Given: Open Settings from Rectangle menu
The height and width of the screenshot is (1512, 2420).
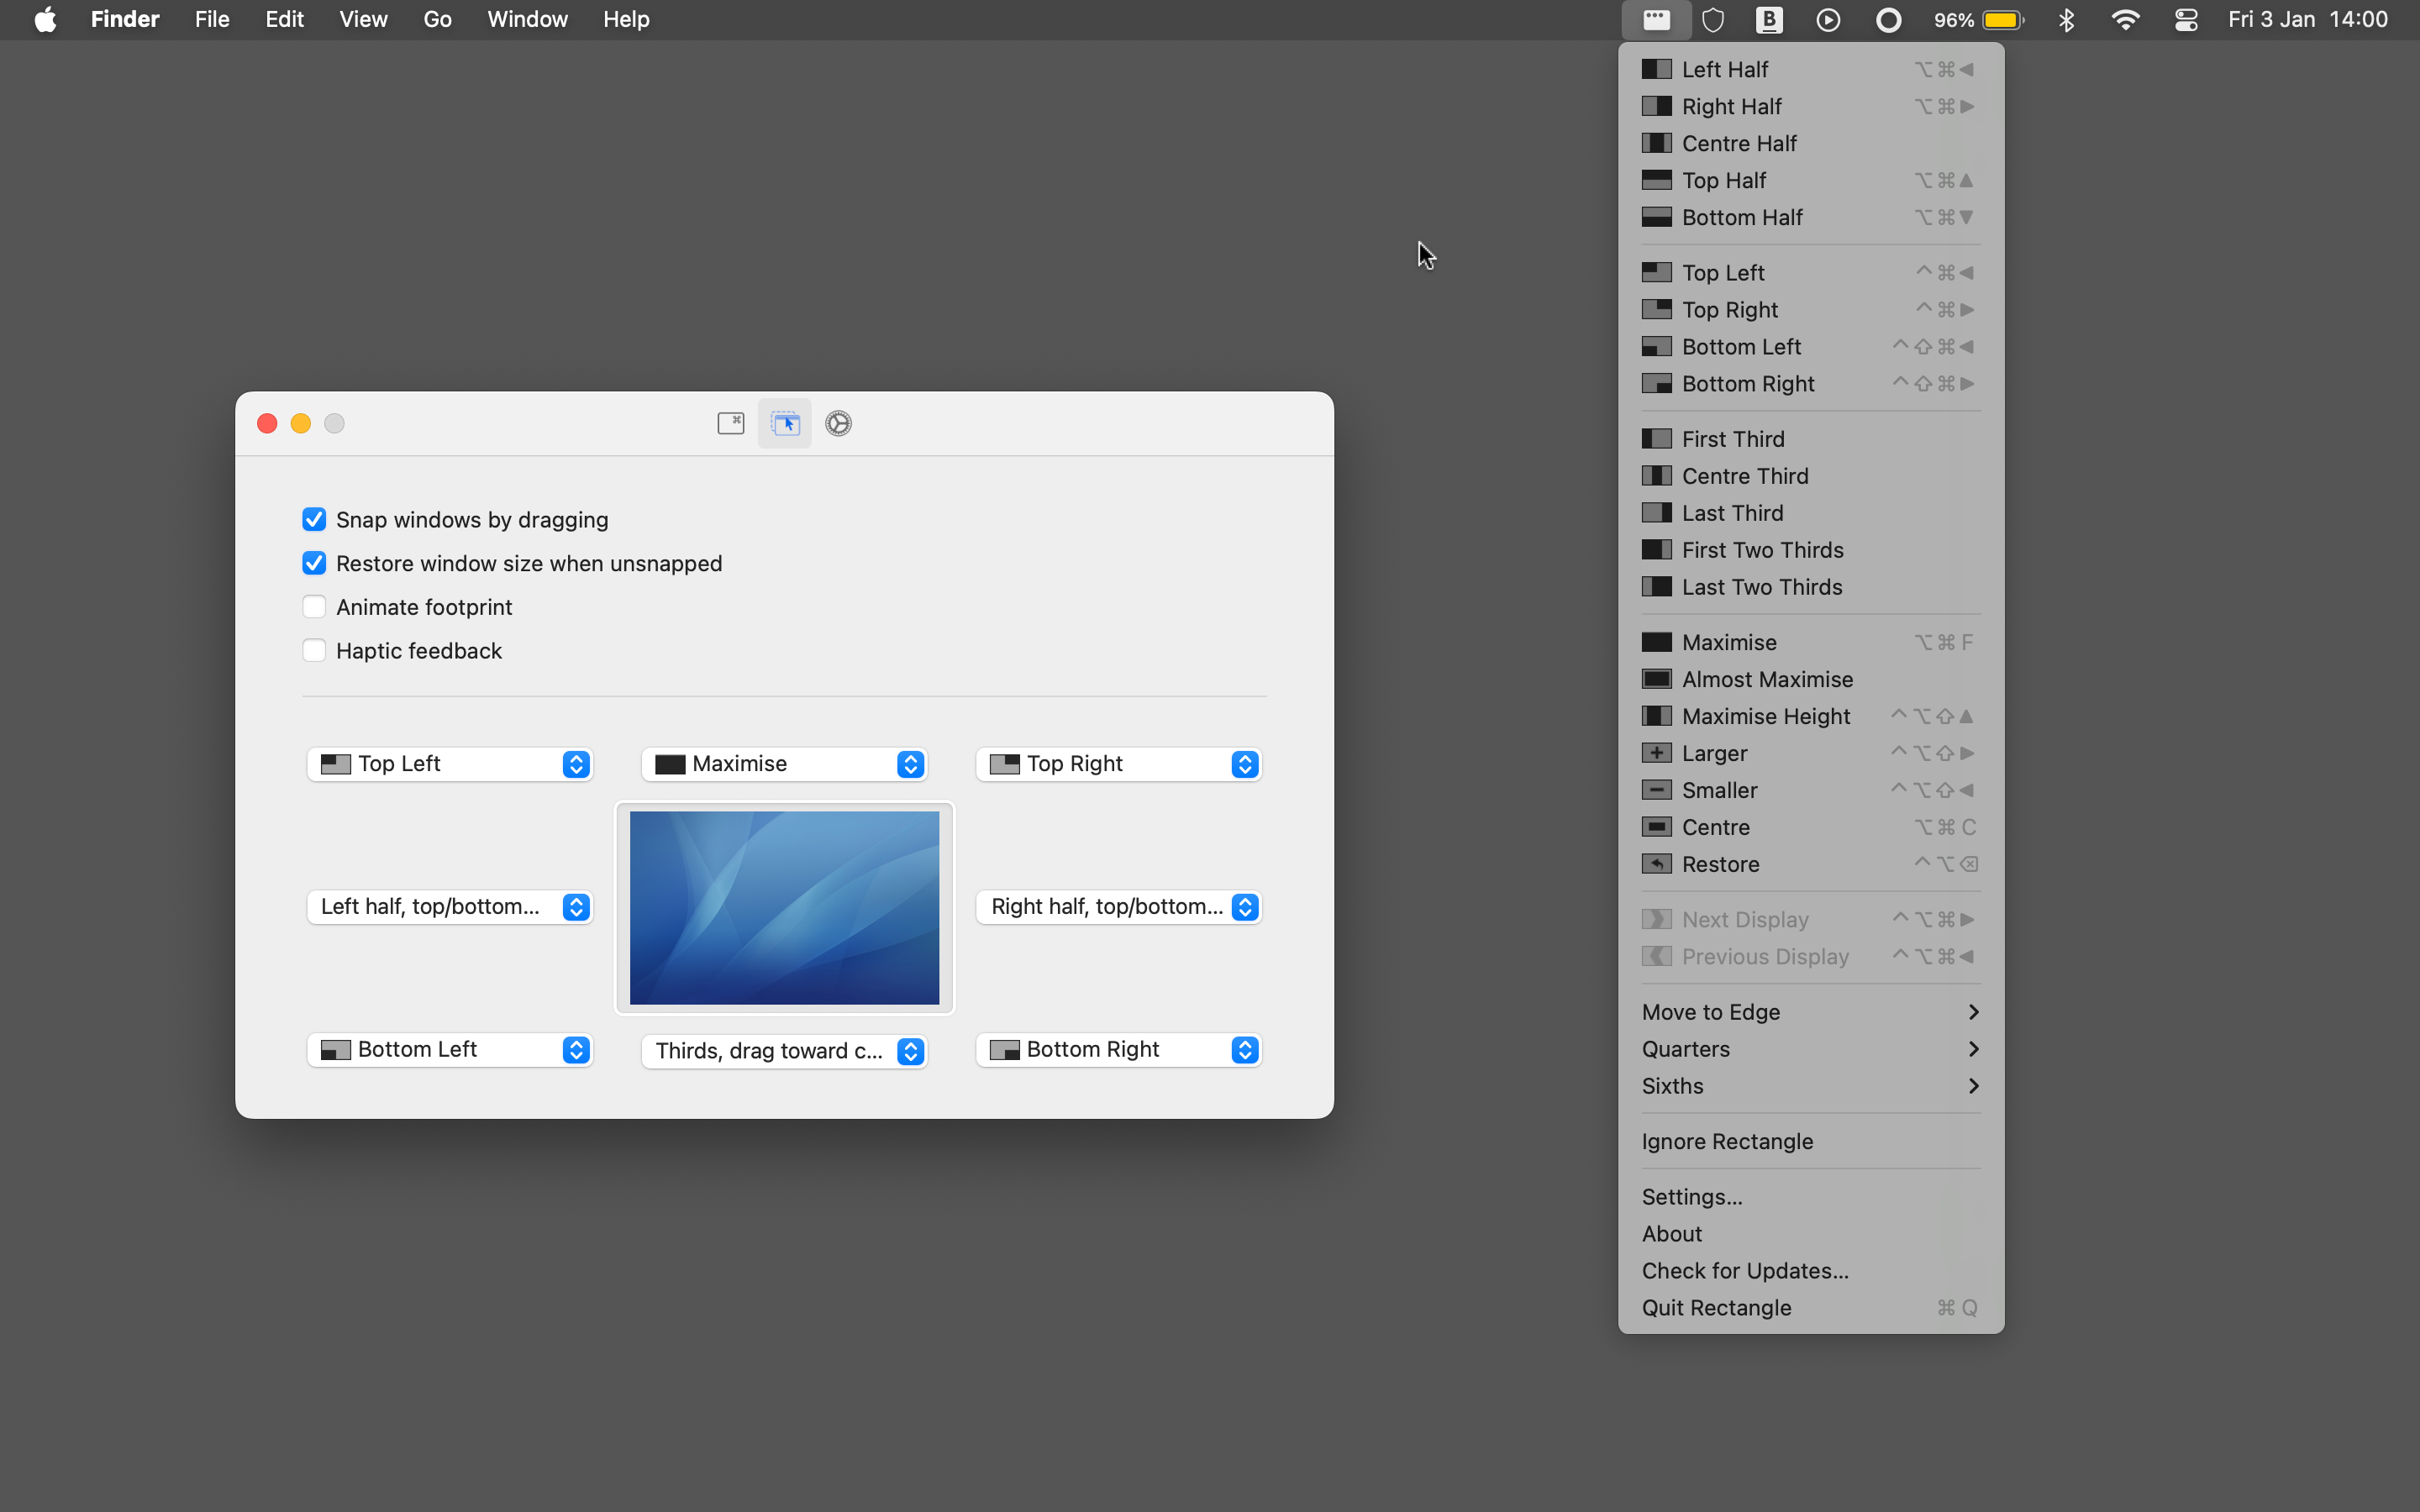Looking at the screenshot, I should point(1688,1197).
